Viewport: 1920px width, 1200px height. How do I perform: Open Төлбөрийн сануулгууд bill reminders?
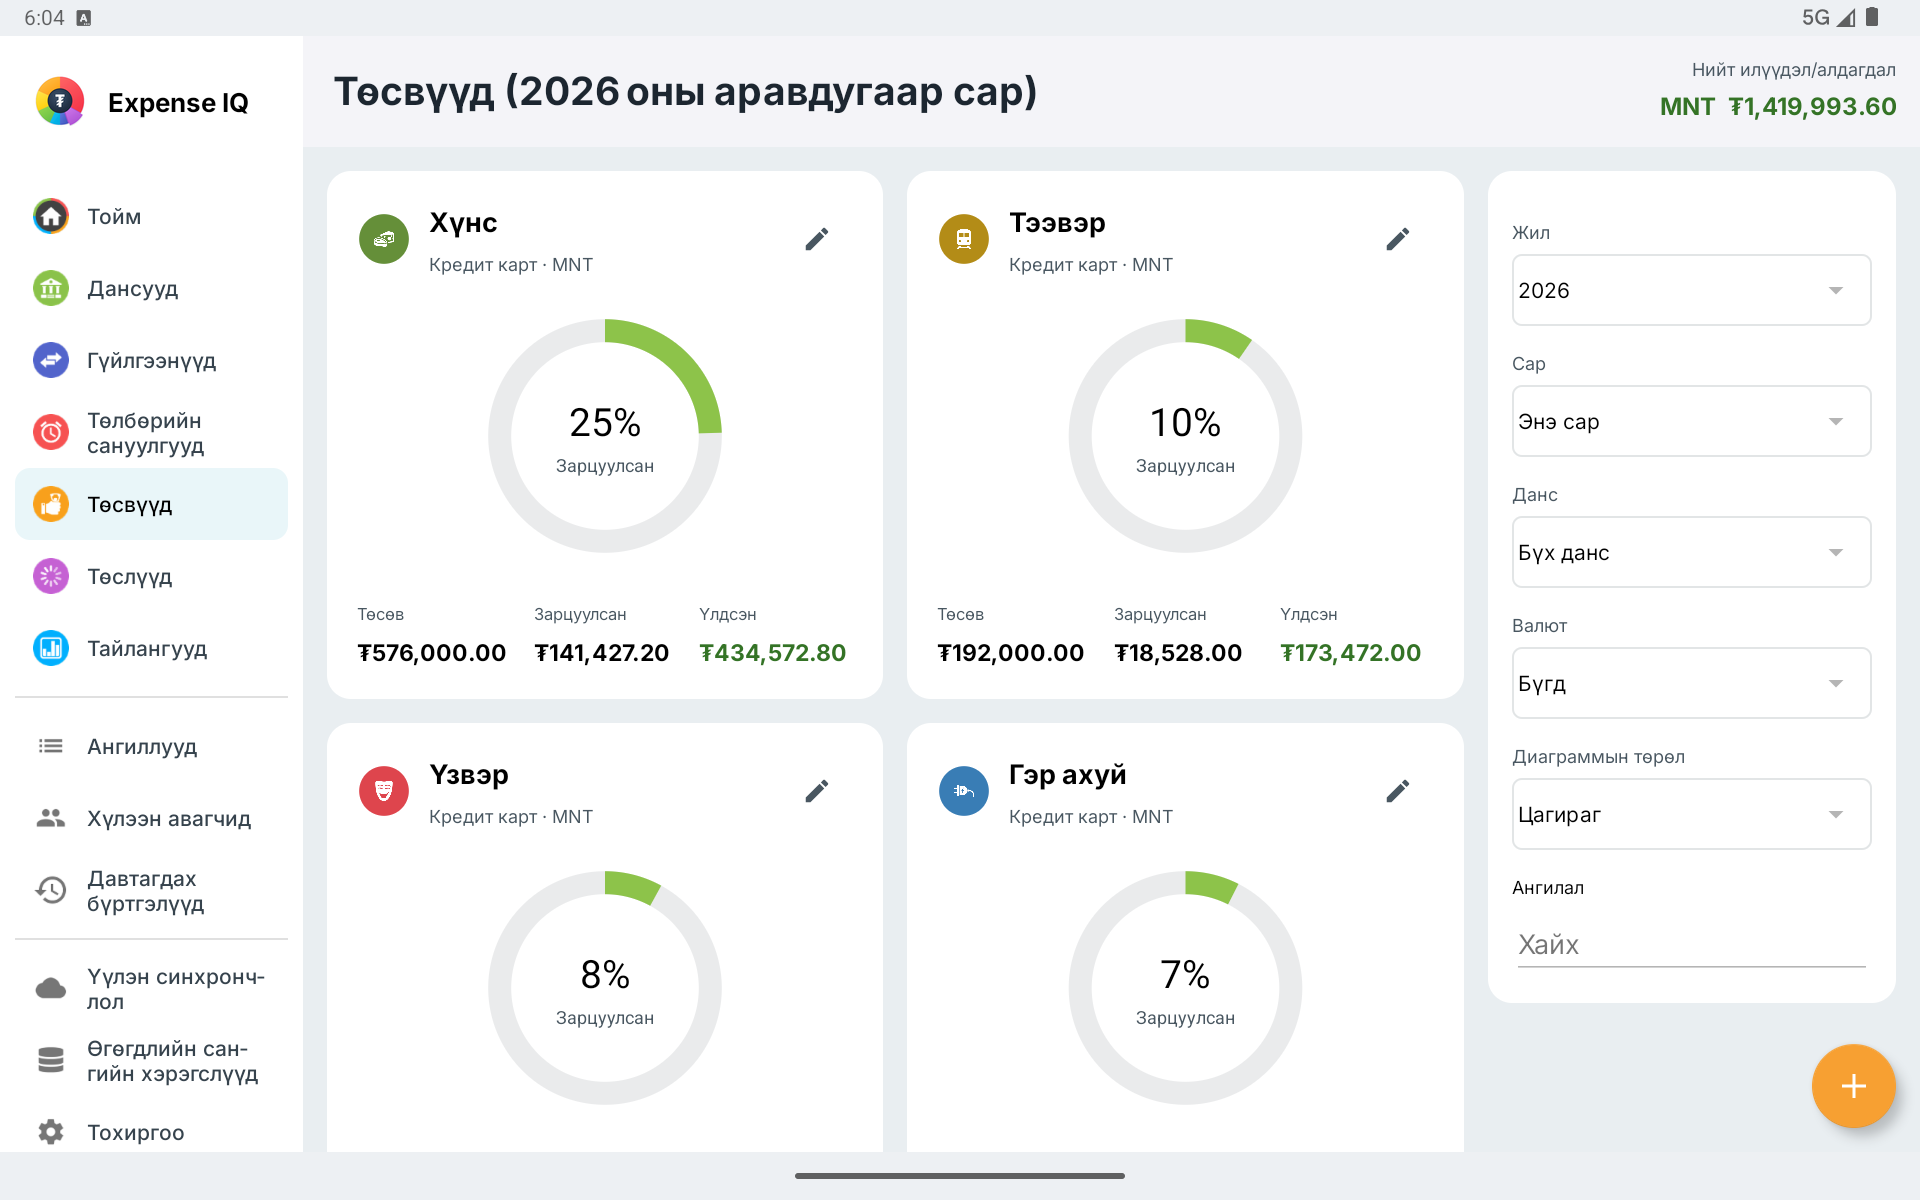pyautogui.click(x=151, y=432)
